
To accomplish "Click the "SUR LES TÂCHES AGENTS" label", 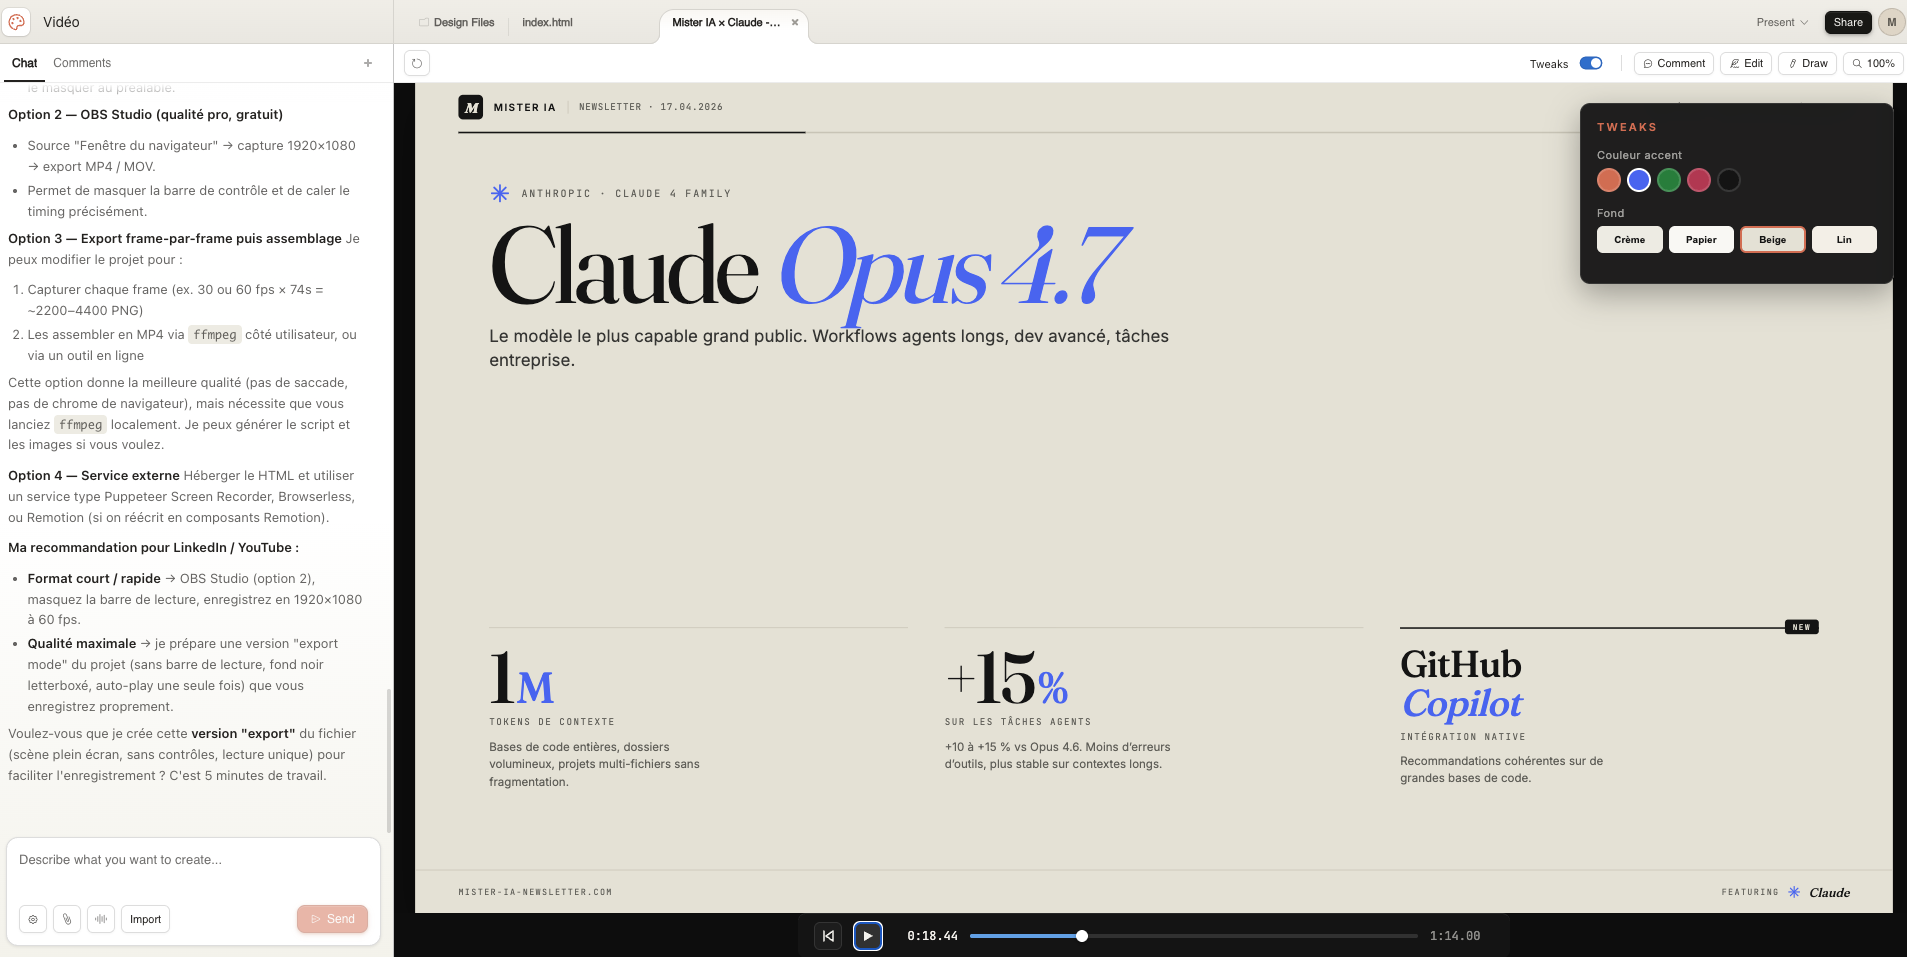I will coord(1018,722).
